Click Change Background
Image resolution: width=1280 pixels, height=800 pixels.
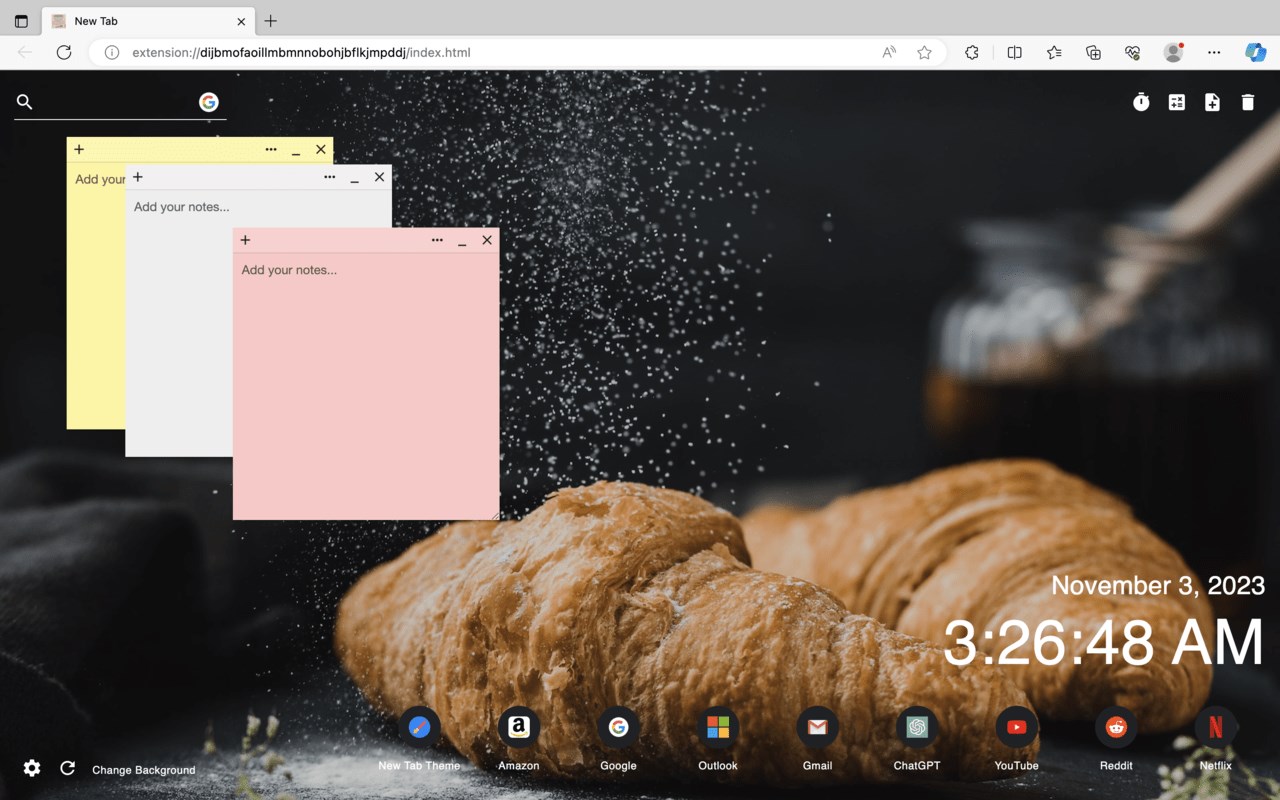[x=144, y=770]
